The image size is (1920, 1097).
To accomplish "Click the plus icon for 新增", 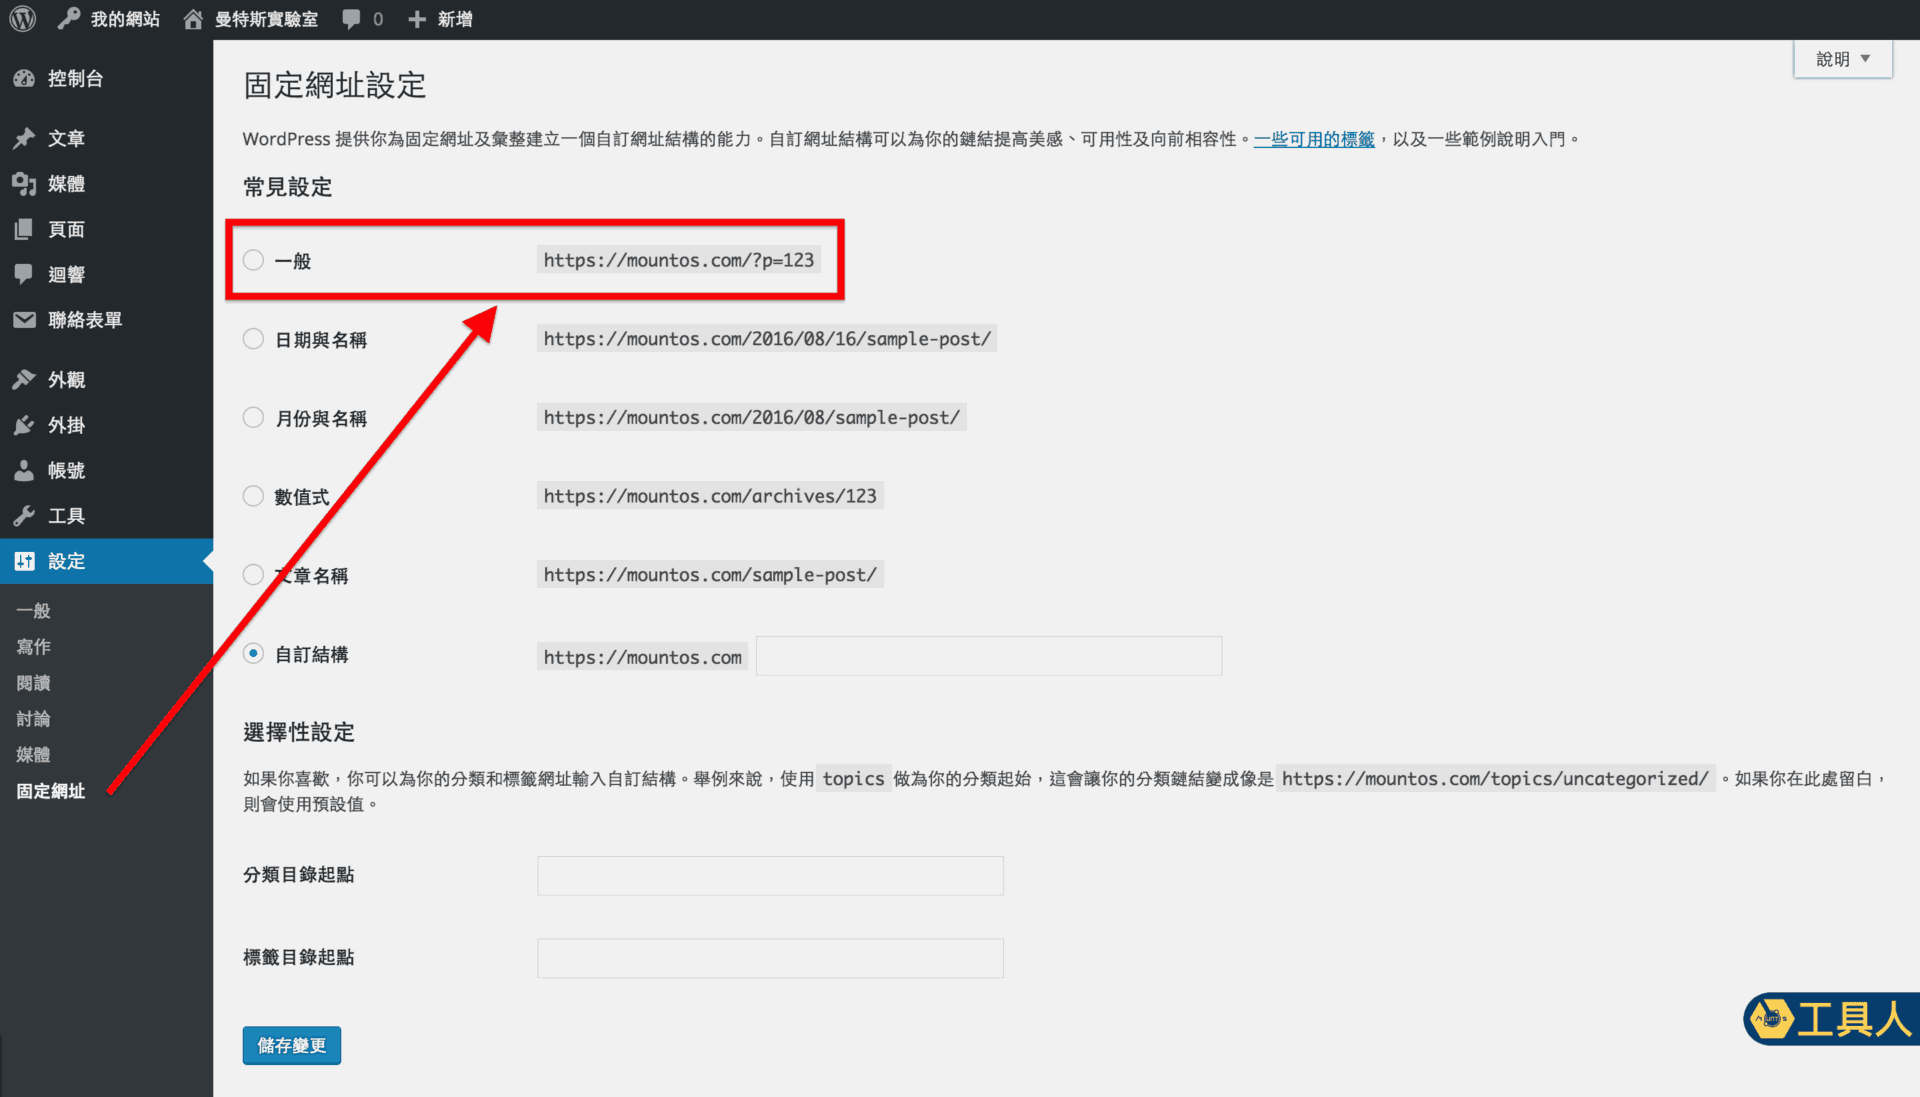I will coord(417,19).
